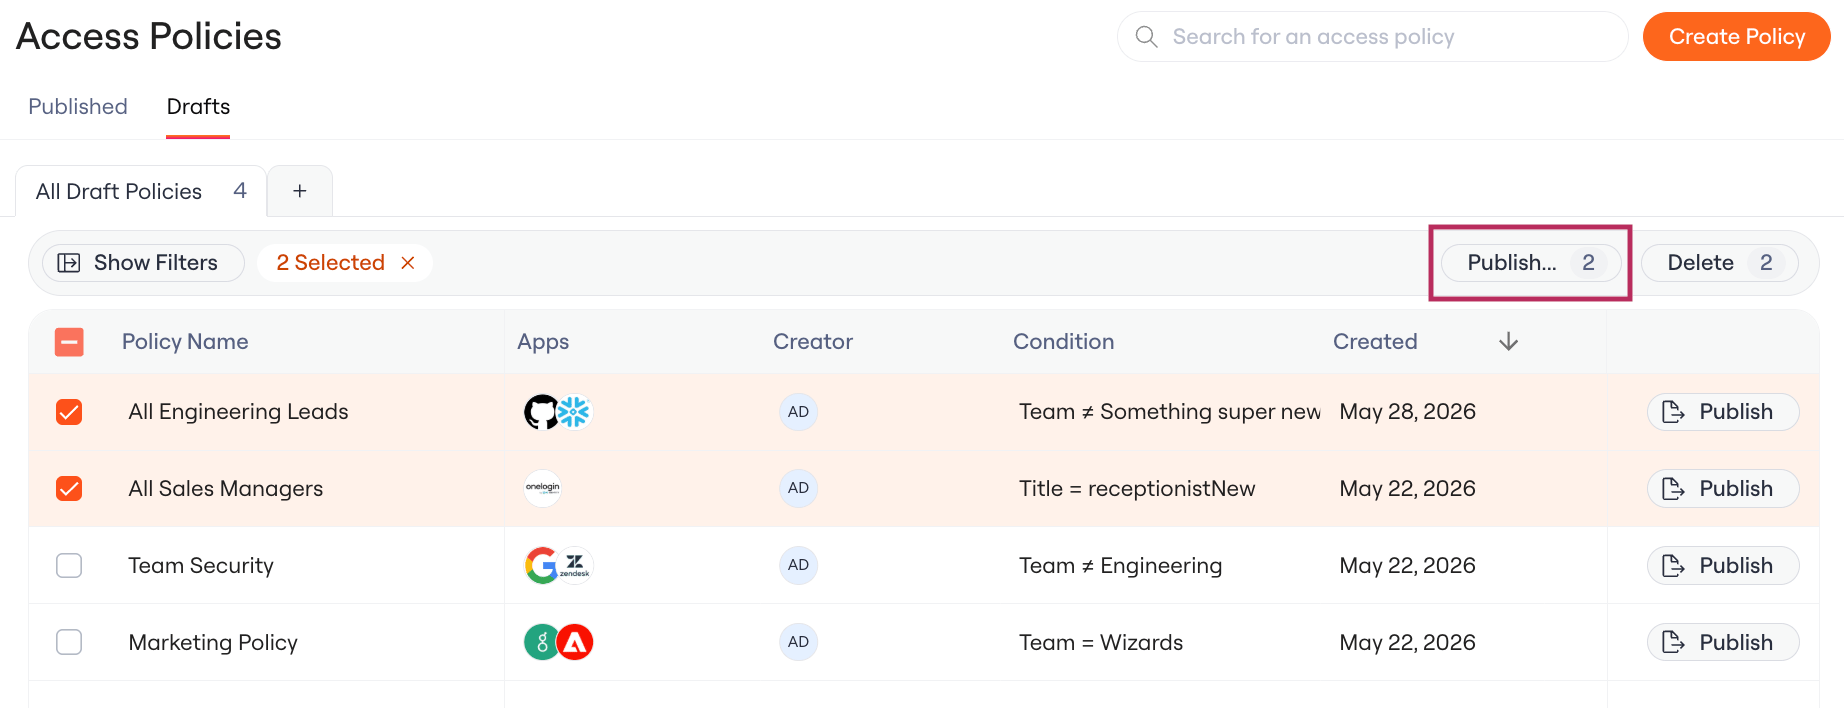The width and height of the screenshot is (1844, 708).
Task: Select the Drafts tab
Action: [x=198, y=107]
